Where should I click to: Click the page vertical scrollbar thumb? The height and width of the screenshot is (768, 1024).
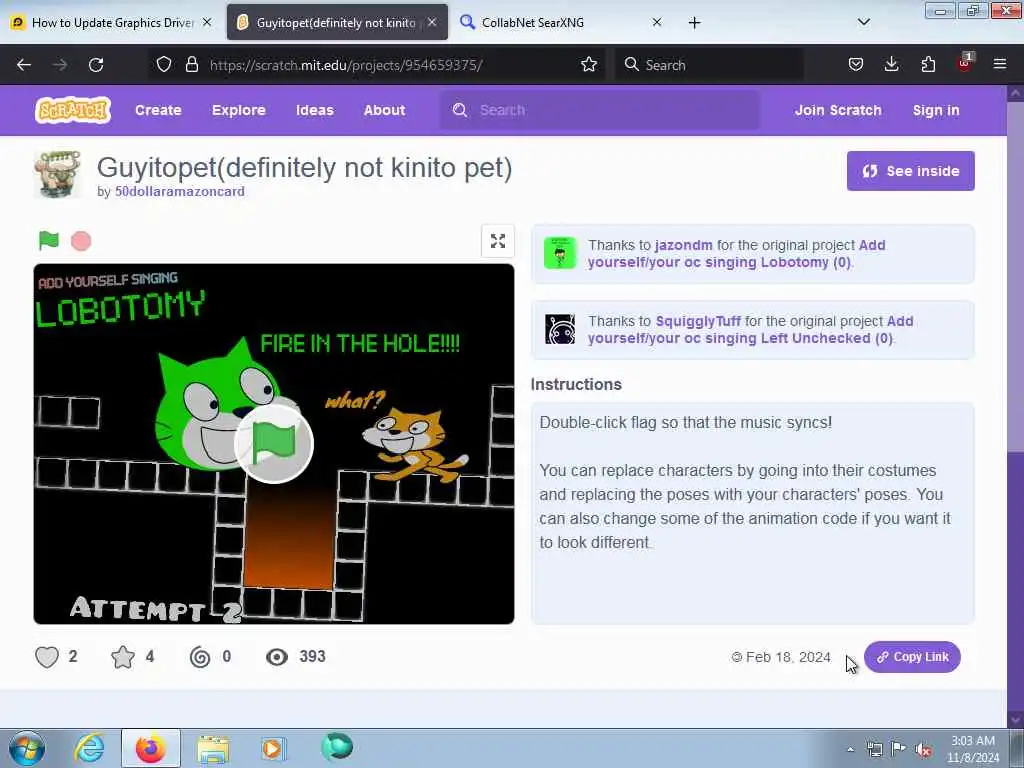[1015, 278]
